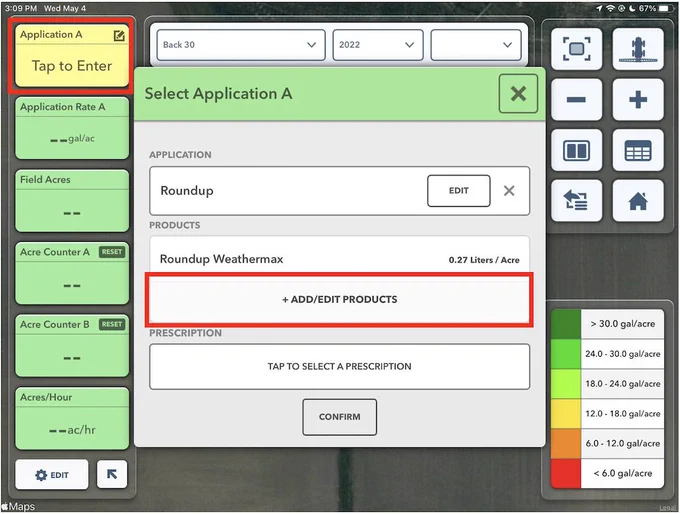The image size is (680, 514).
Task: Tap the gear EDIT button for the tile panel
Action: click(x=52, y=475)
